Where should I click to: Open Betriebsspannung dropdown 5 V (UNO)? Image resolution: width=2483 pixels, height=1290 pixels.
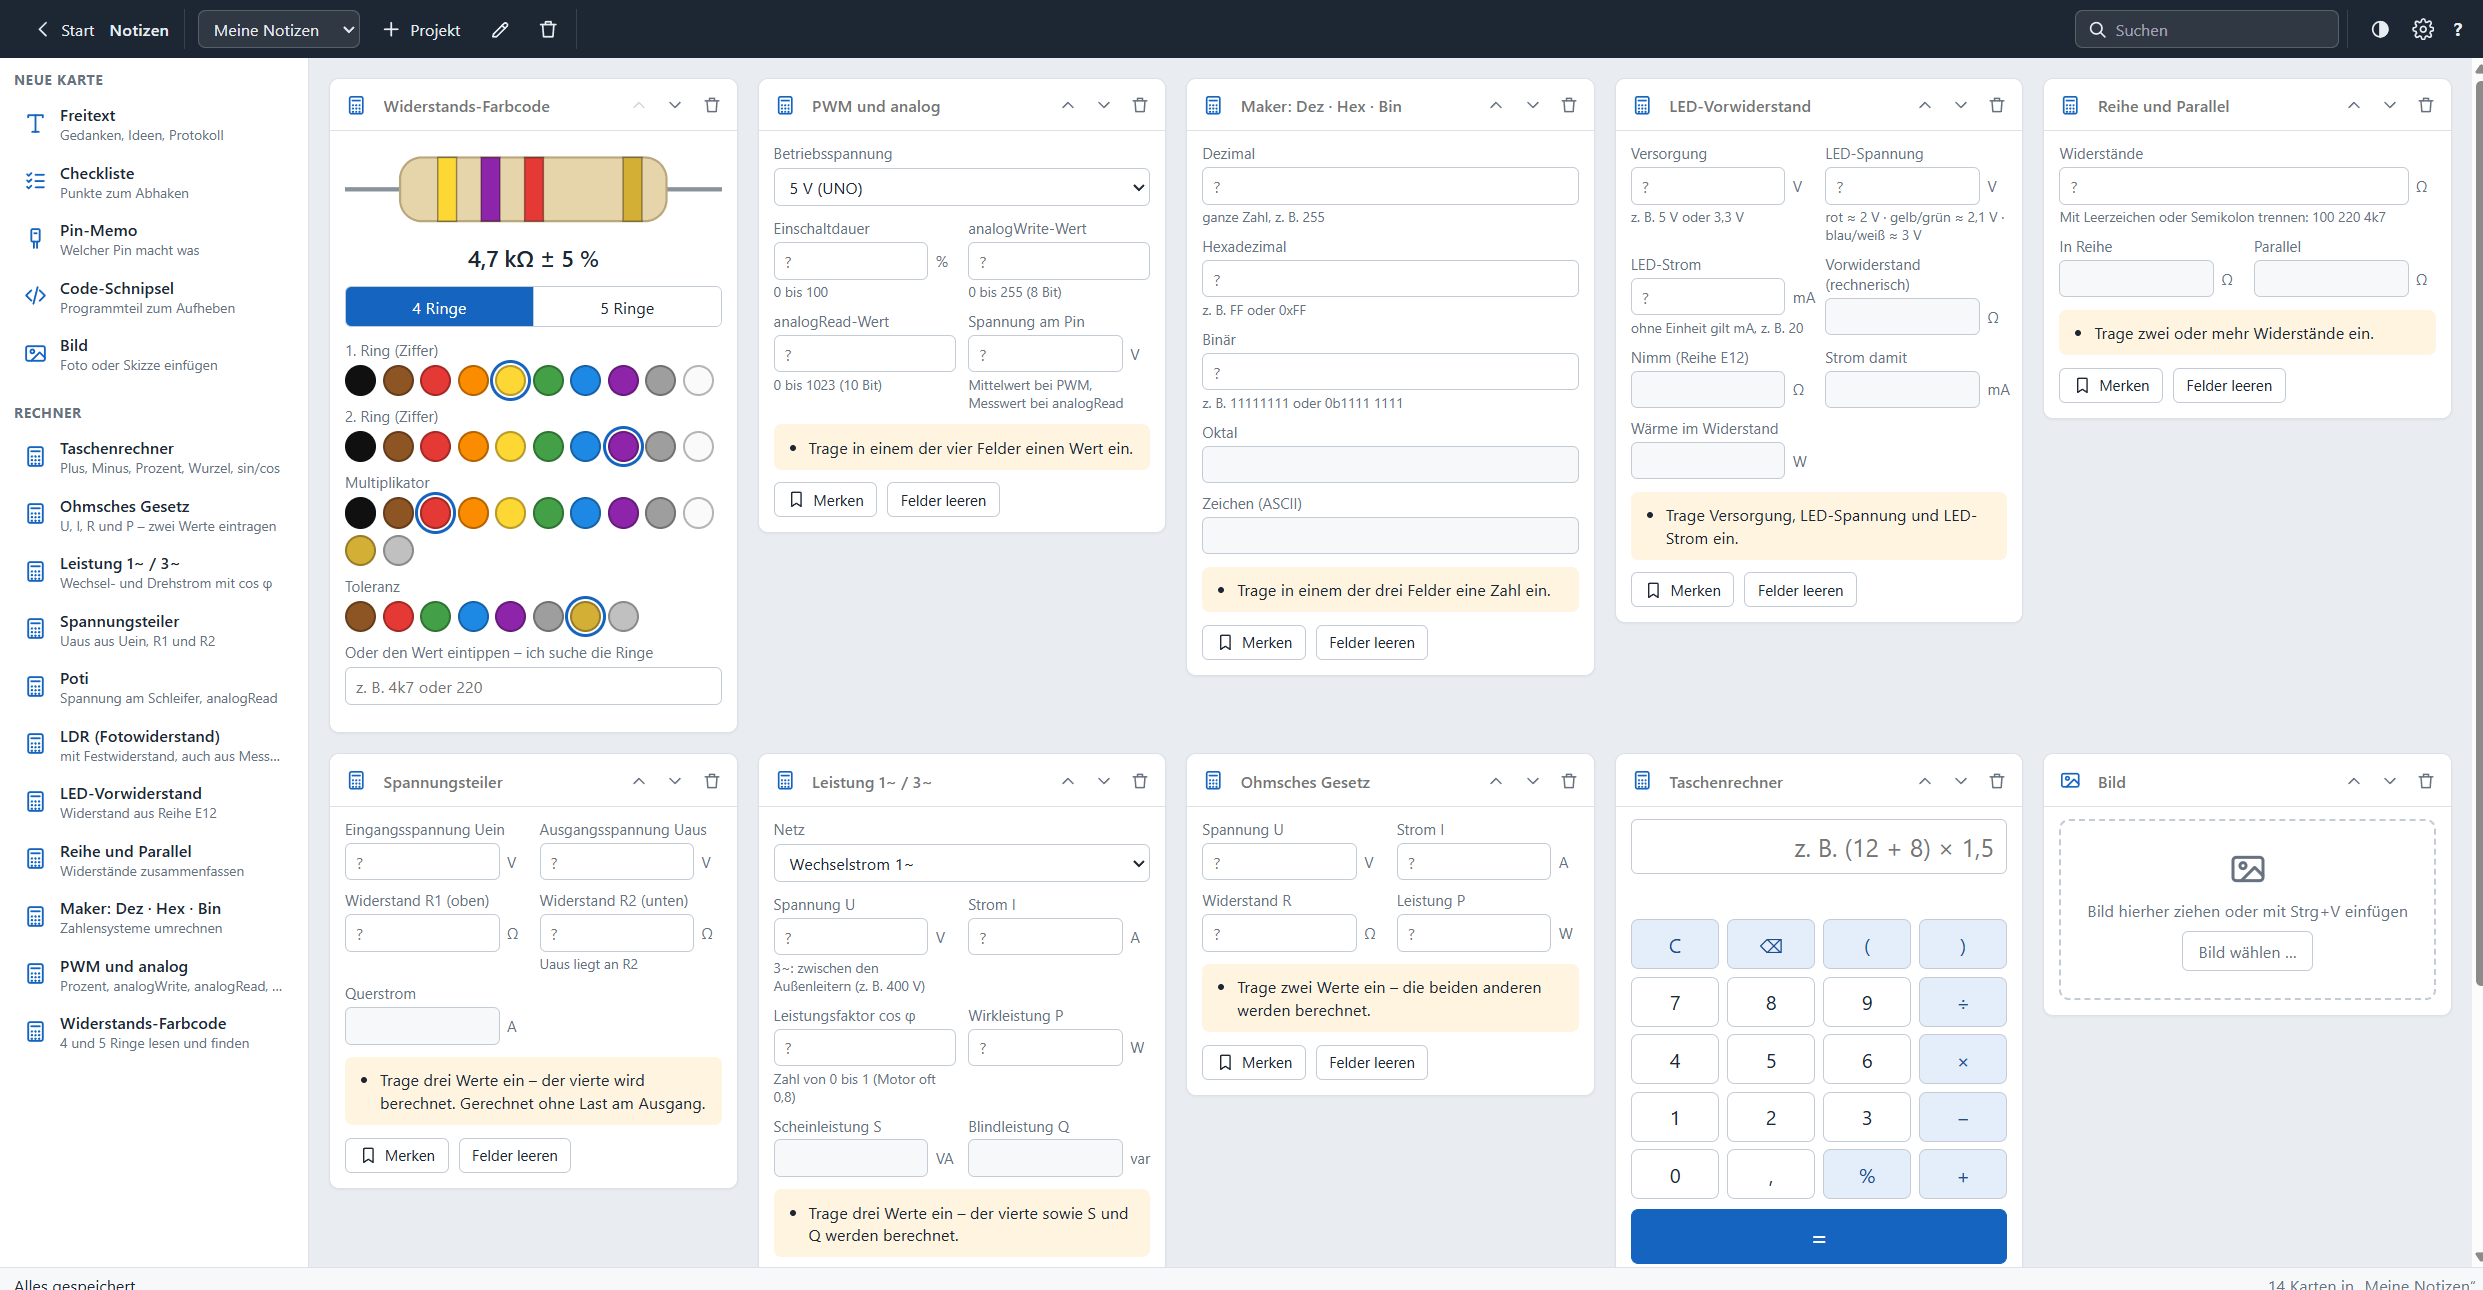(962, 188)
